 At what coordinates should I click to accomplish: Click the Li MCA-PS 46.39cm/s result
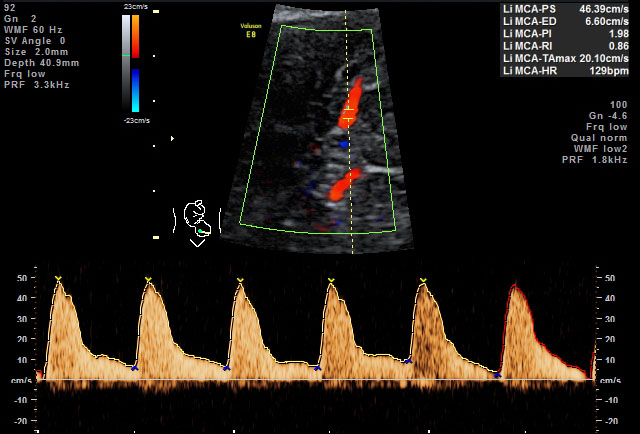coord(566,9)
